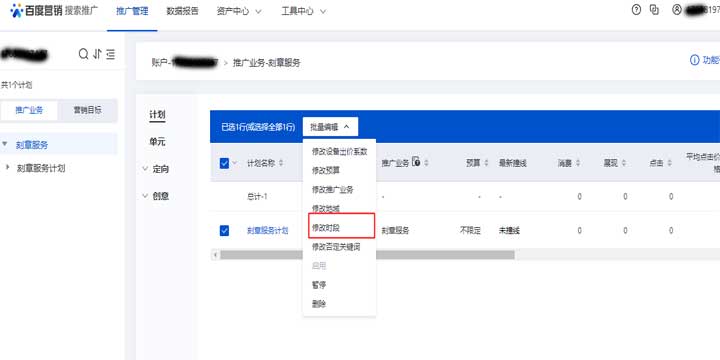Screen dimensions: 720x360
Task: Sort the table by 计划名称 column arrows
Action: pyautogui.click(x=281, y=163)
